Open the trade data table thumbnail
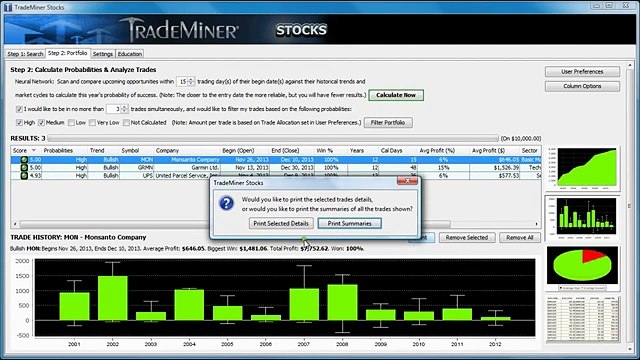 pyautogui.click(x=582, y=319)
